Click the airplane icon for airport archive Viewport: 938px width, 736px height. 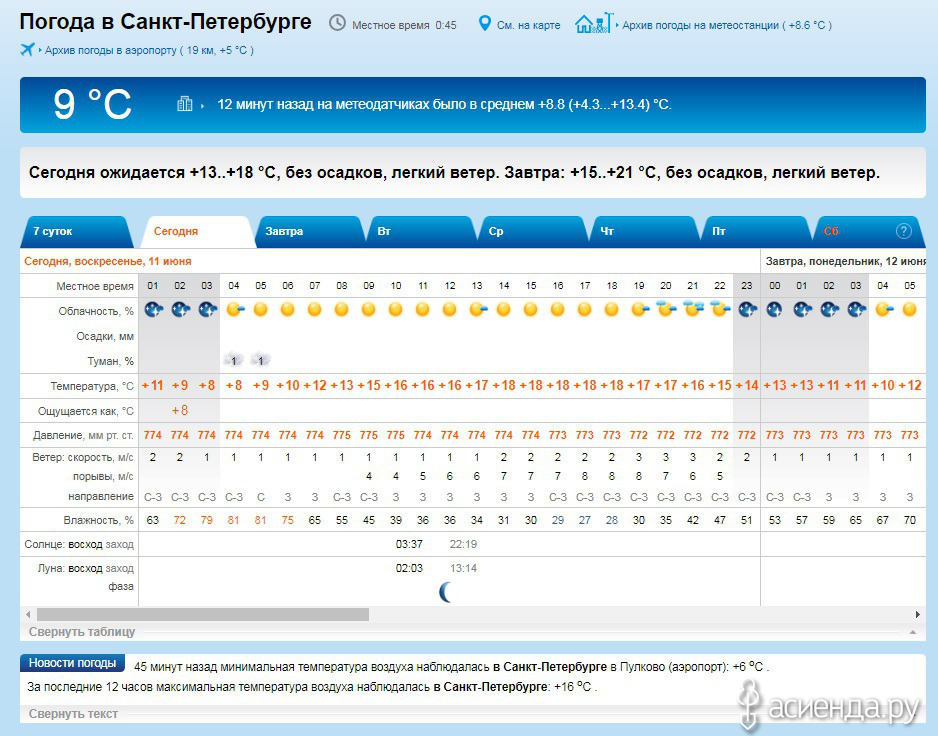click(28, 49)
